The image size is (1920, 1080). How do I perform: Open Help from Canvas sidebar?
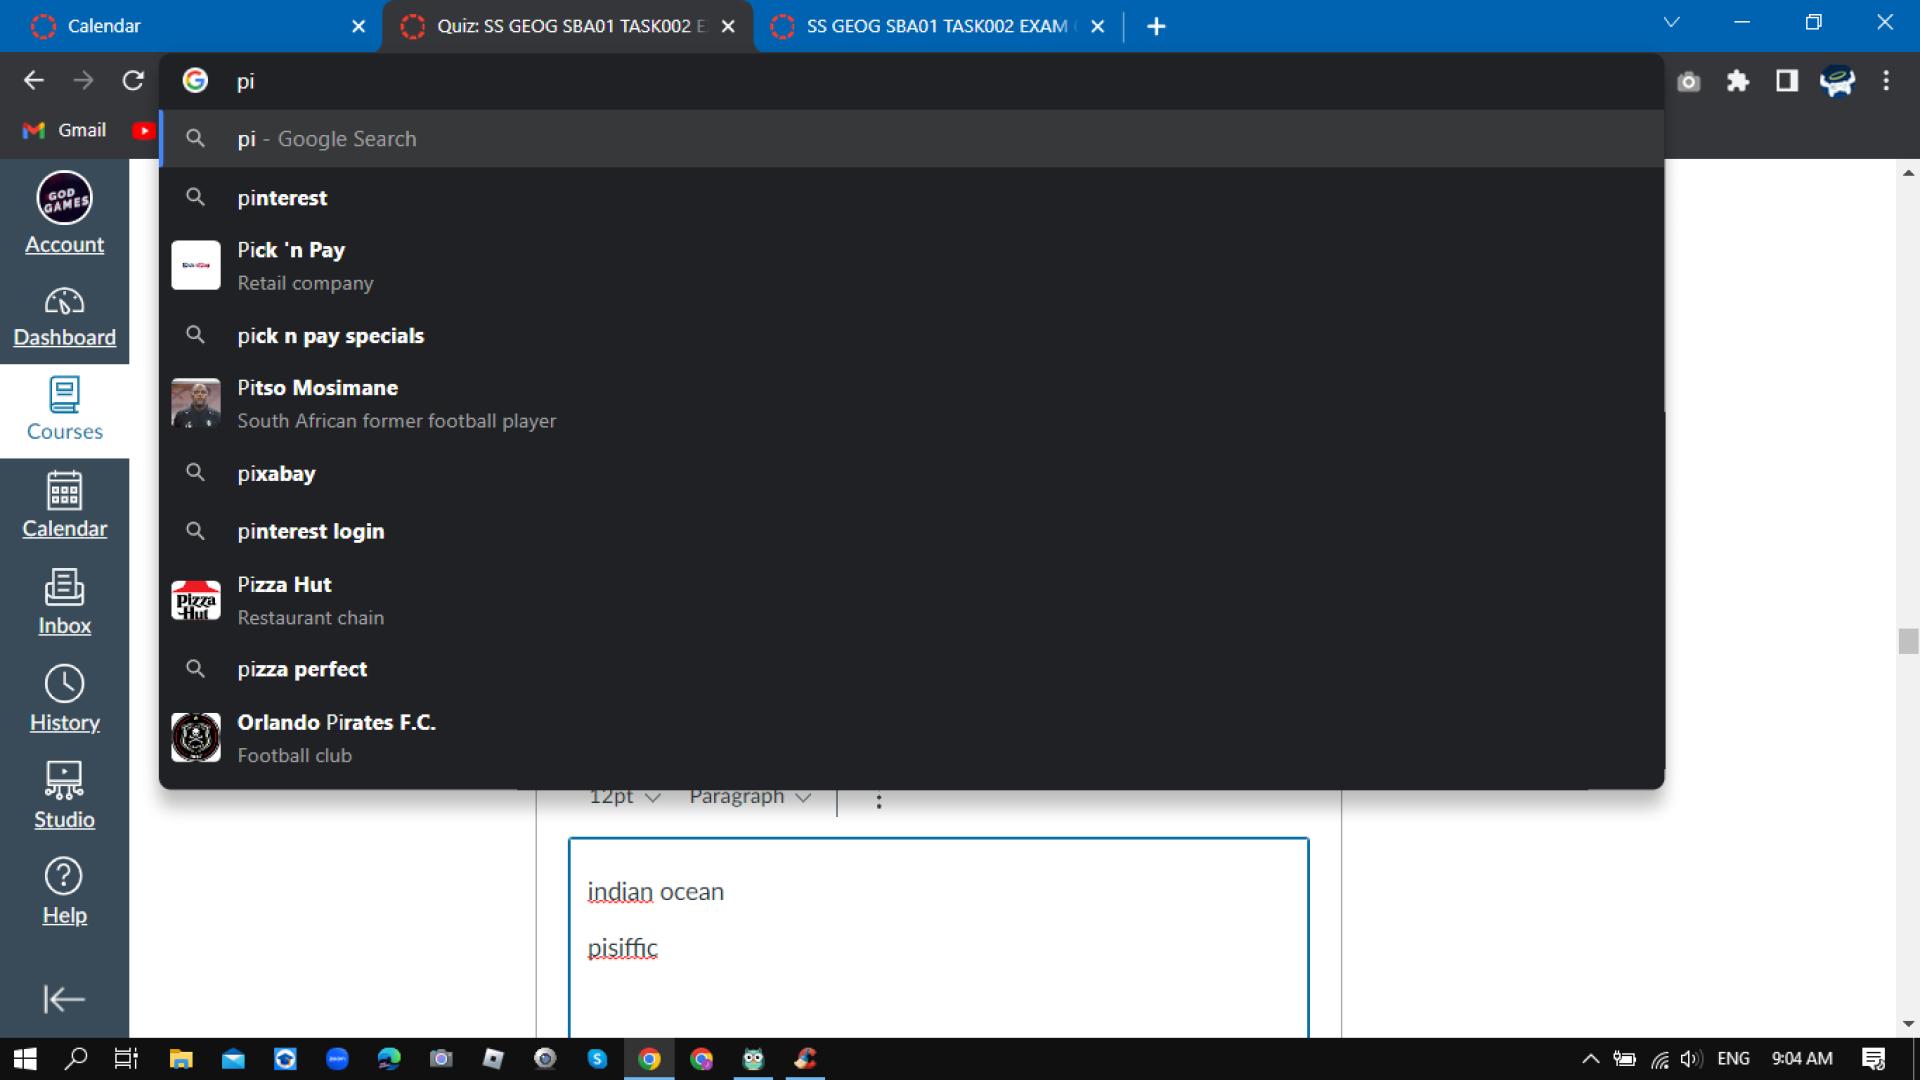(x=64, y=893)
